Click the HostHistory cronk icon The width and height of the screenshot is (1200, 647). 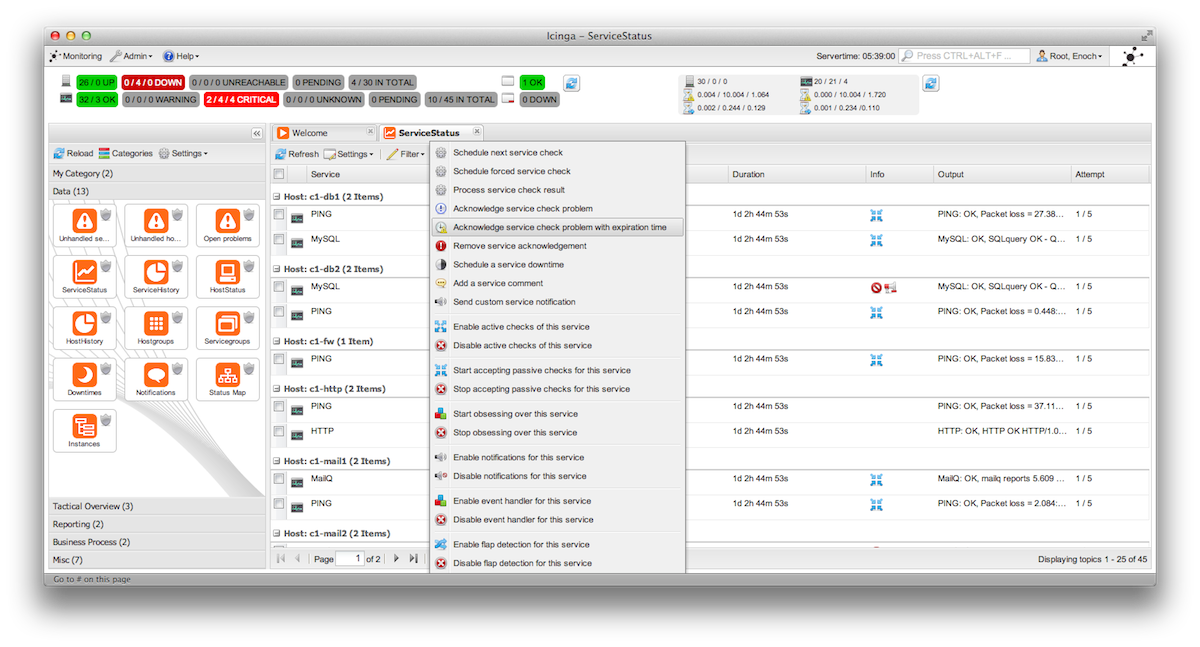(85, 324)
